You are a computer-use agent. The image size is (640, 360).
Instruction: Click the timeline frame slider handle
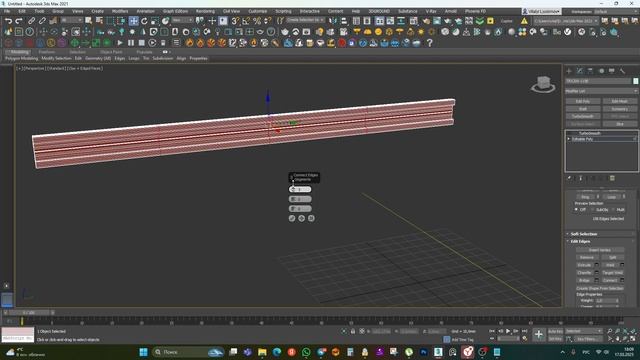tap(28, 313)
